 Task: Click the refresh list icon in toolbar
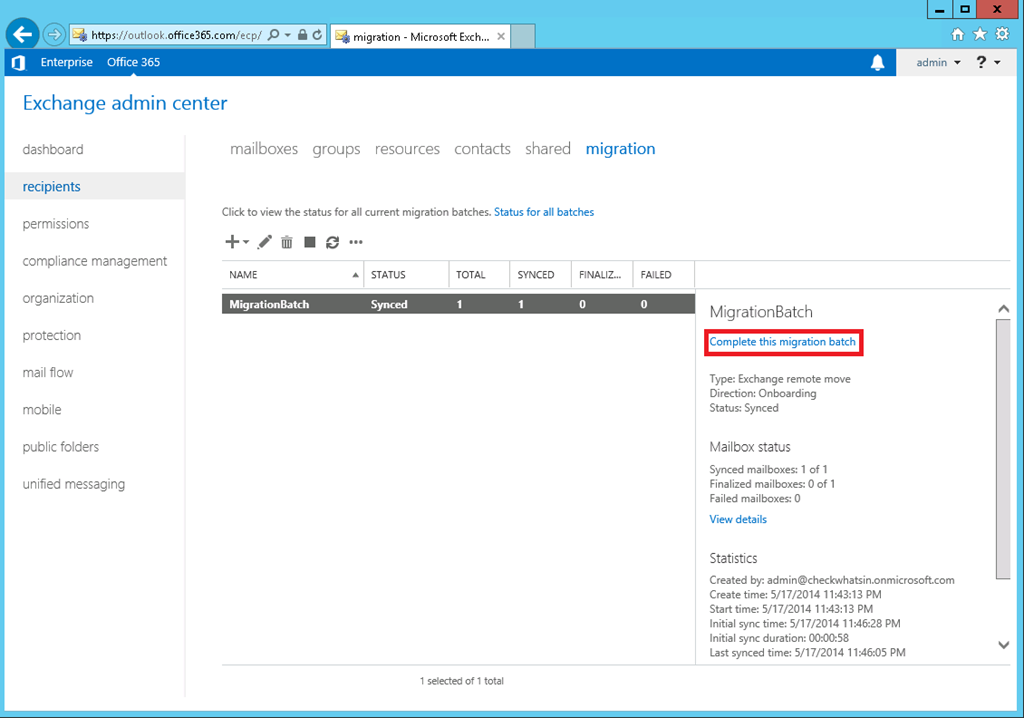pyautogui.click(x=332, y=242)
